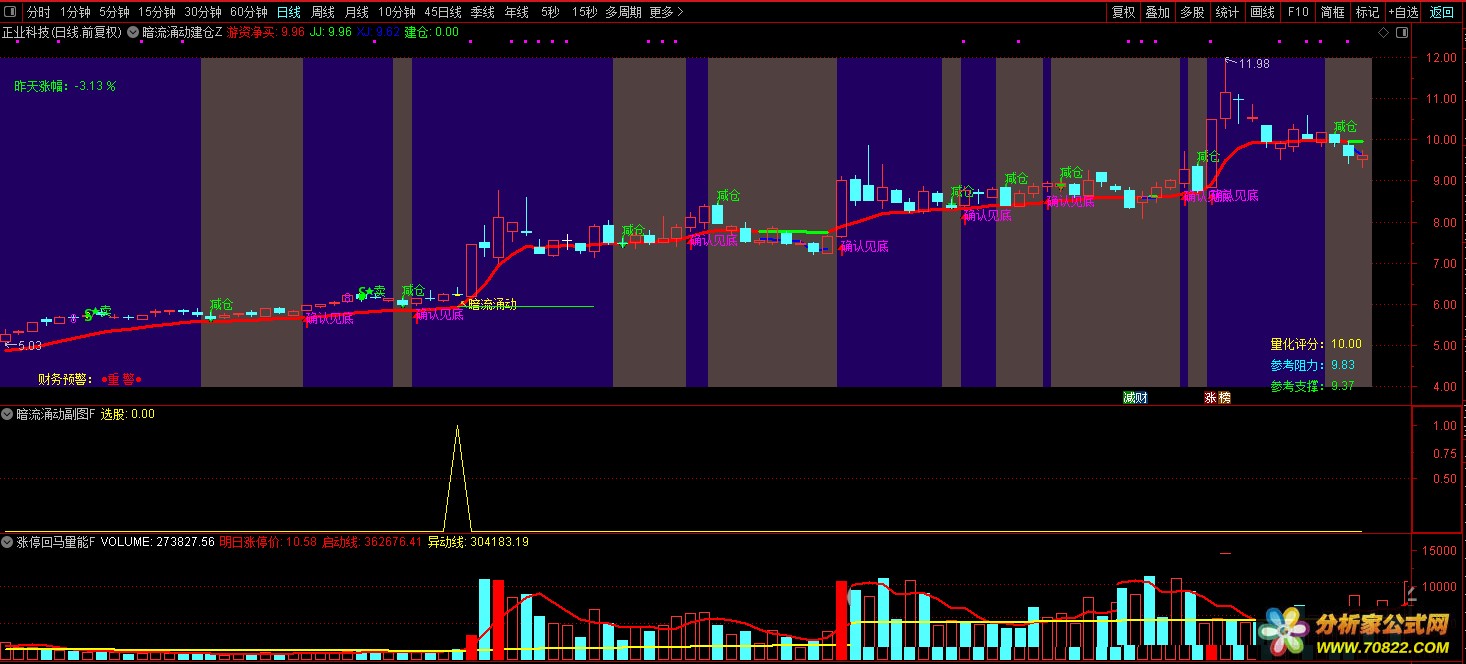Click the yellow 选股 signal spike peak

coord(457,428)
